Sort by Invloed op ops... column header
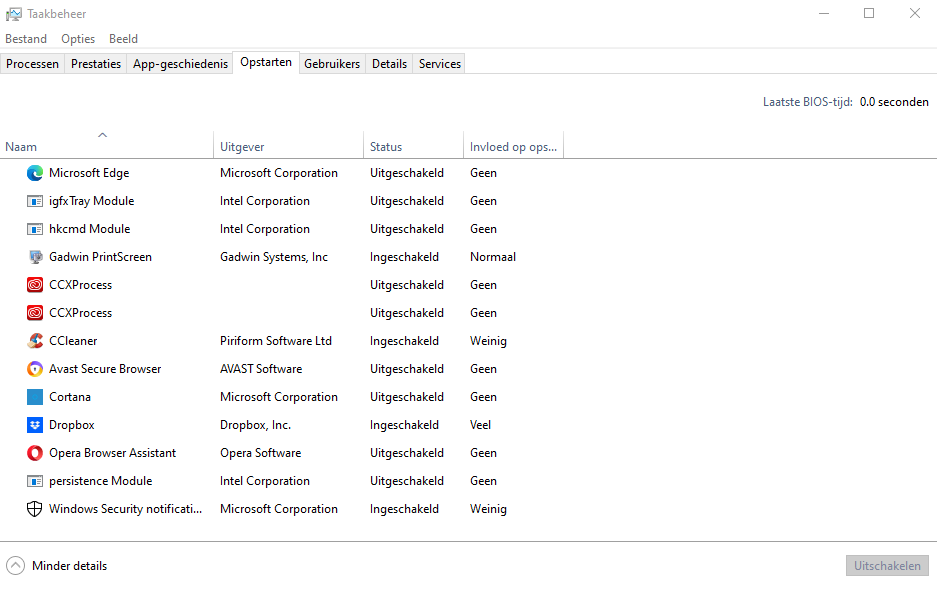The height and width of the screenshot is (590, 937). (513, 144)
